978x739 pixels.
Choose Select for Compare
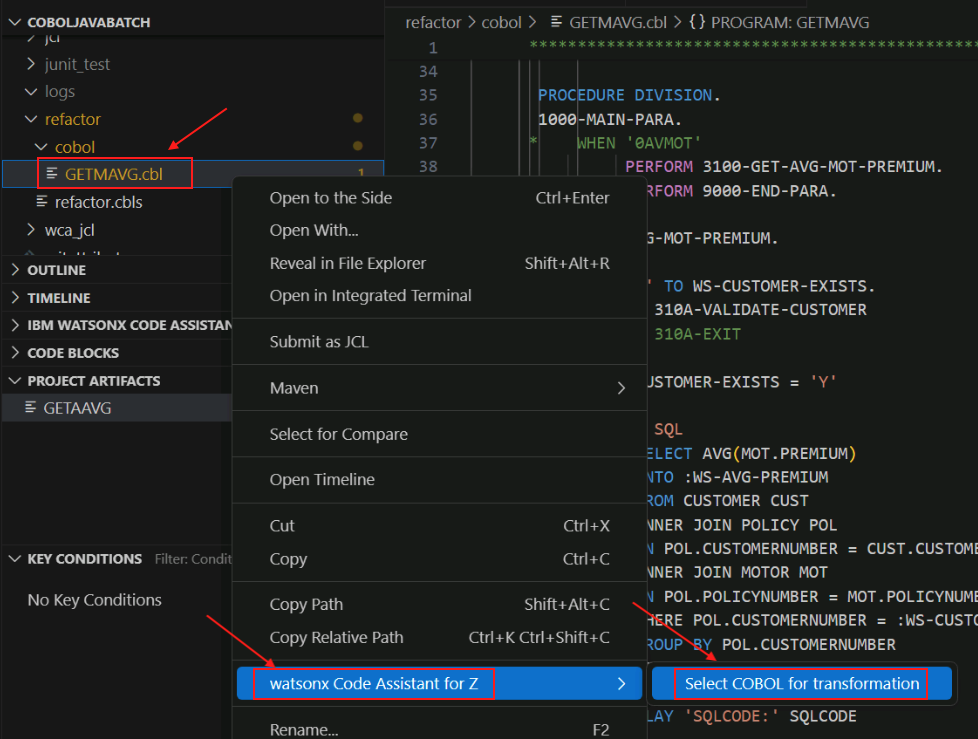point(439,434)
